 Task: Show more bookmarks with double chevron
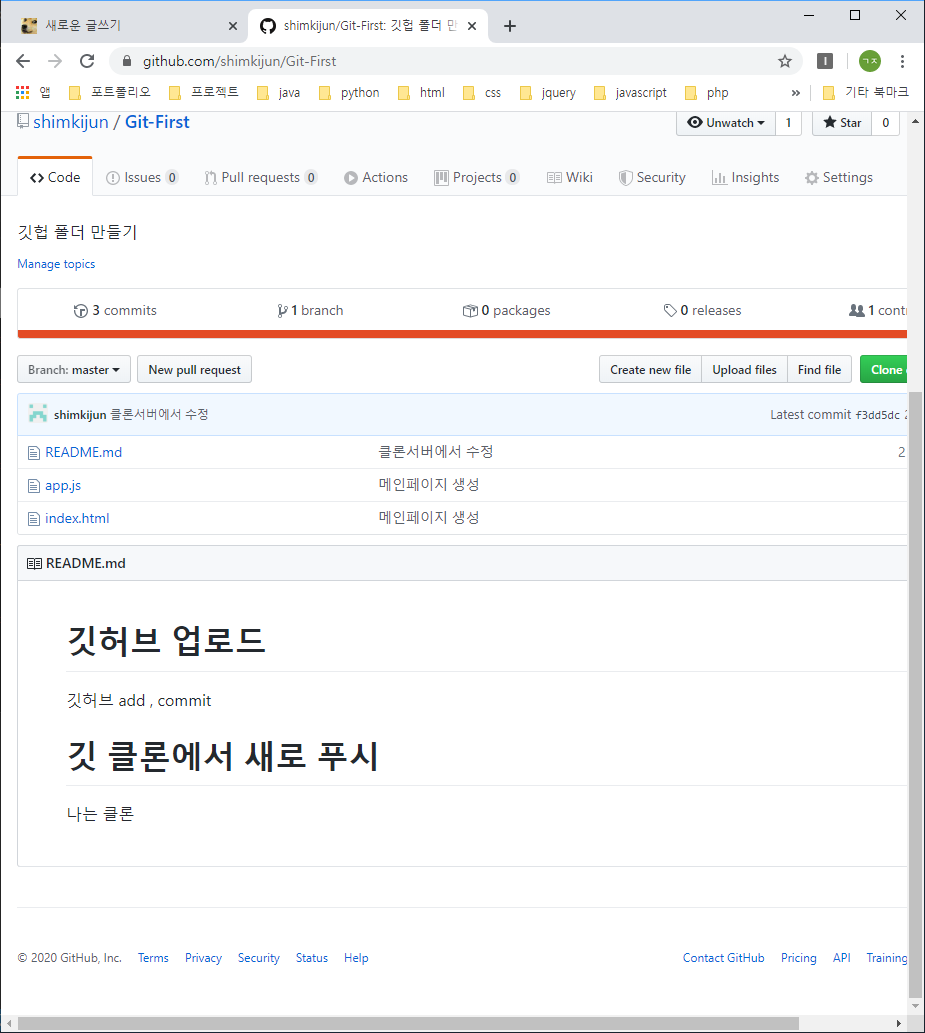pyautogui.click(x=796, y=92)
